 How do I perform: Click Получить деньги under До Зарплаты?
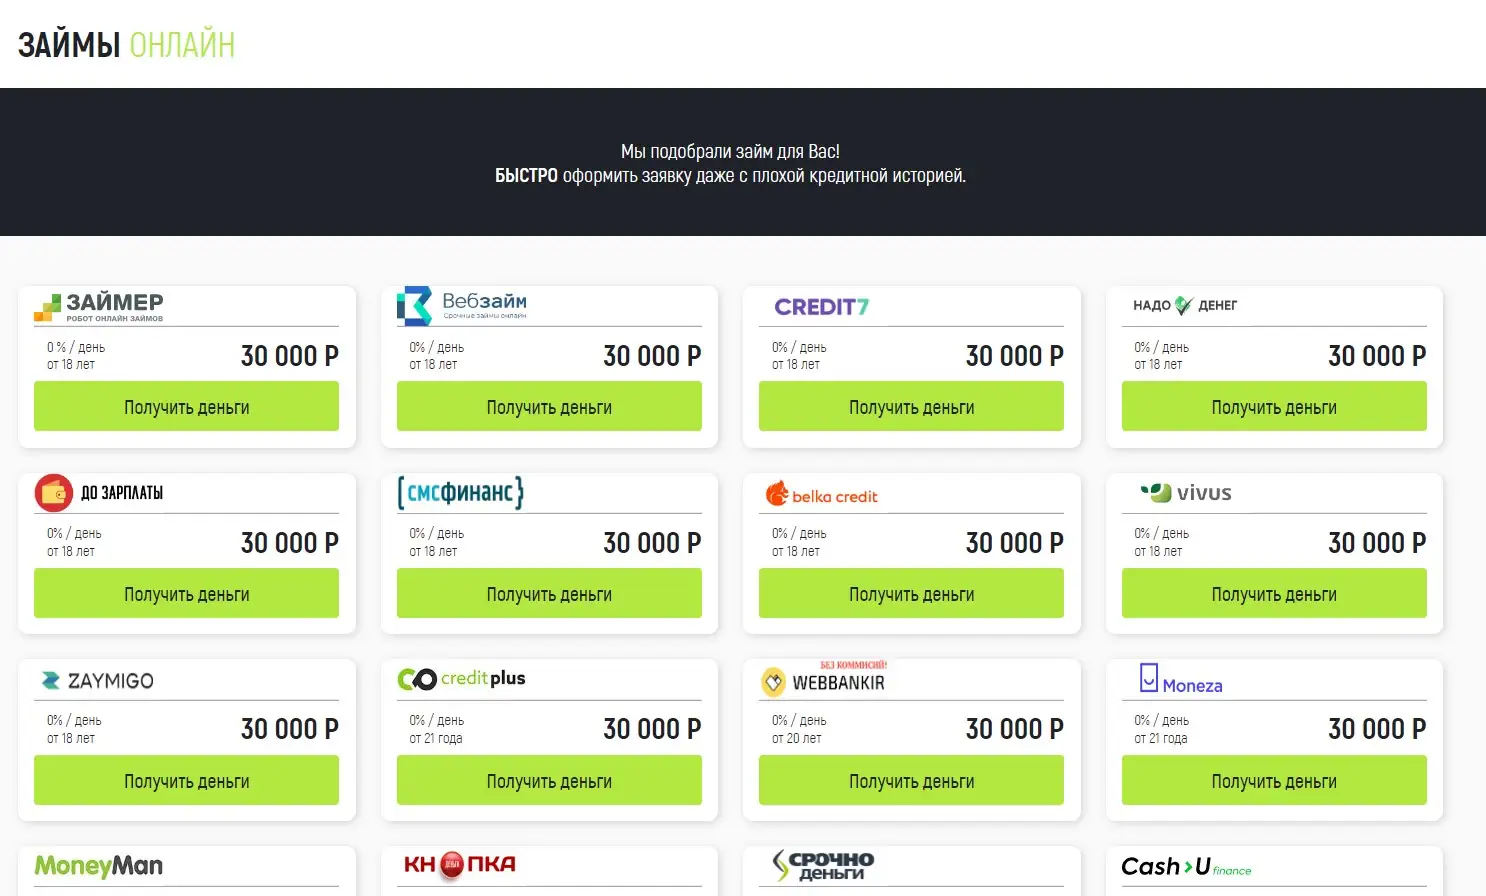pos(186,594)
